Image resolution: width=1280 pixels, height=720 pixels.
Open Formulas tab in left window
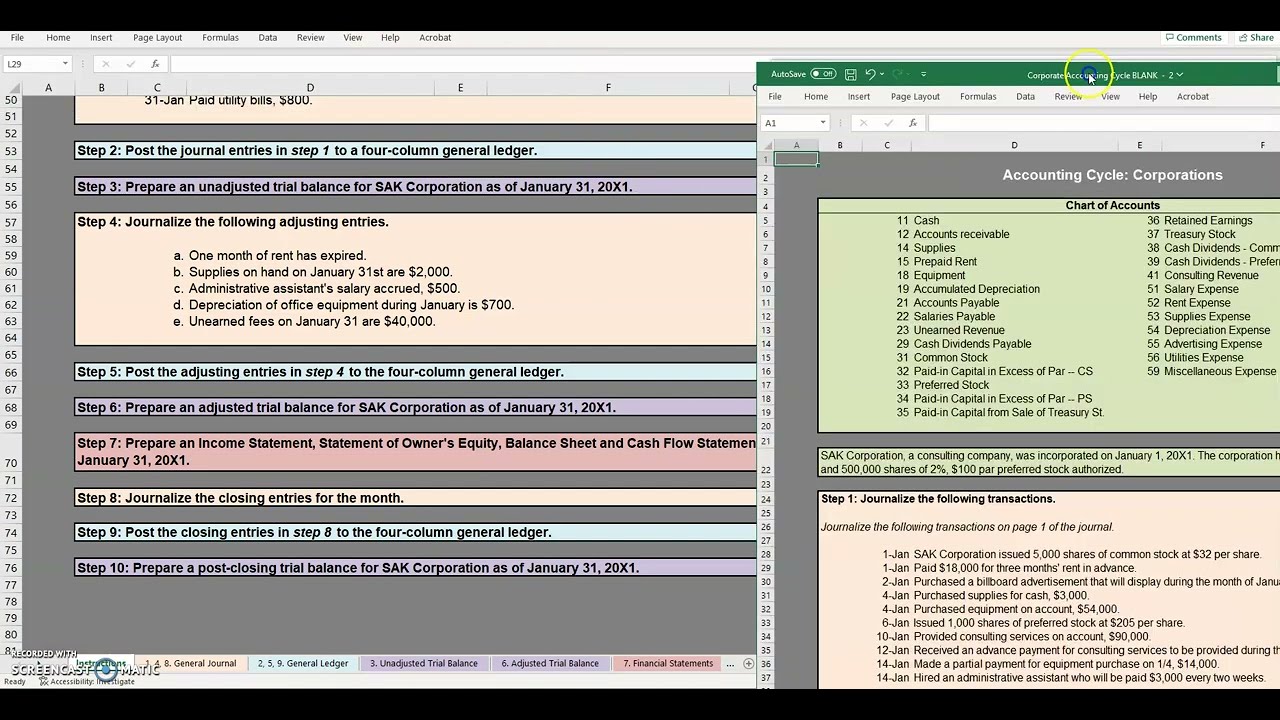[x=220, y=37]
